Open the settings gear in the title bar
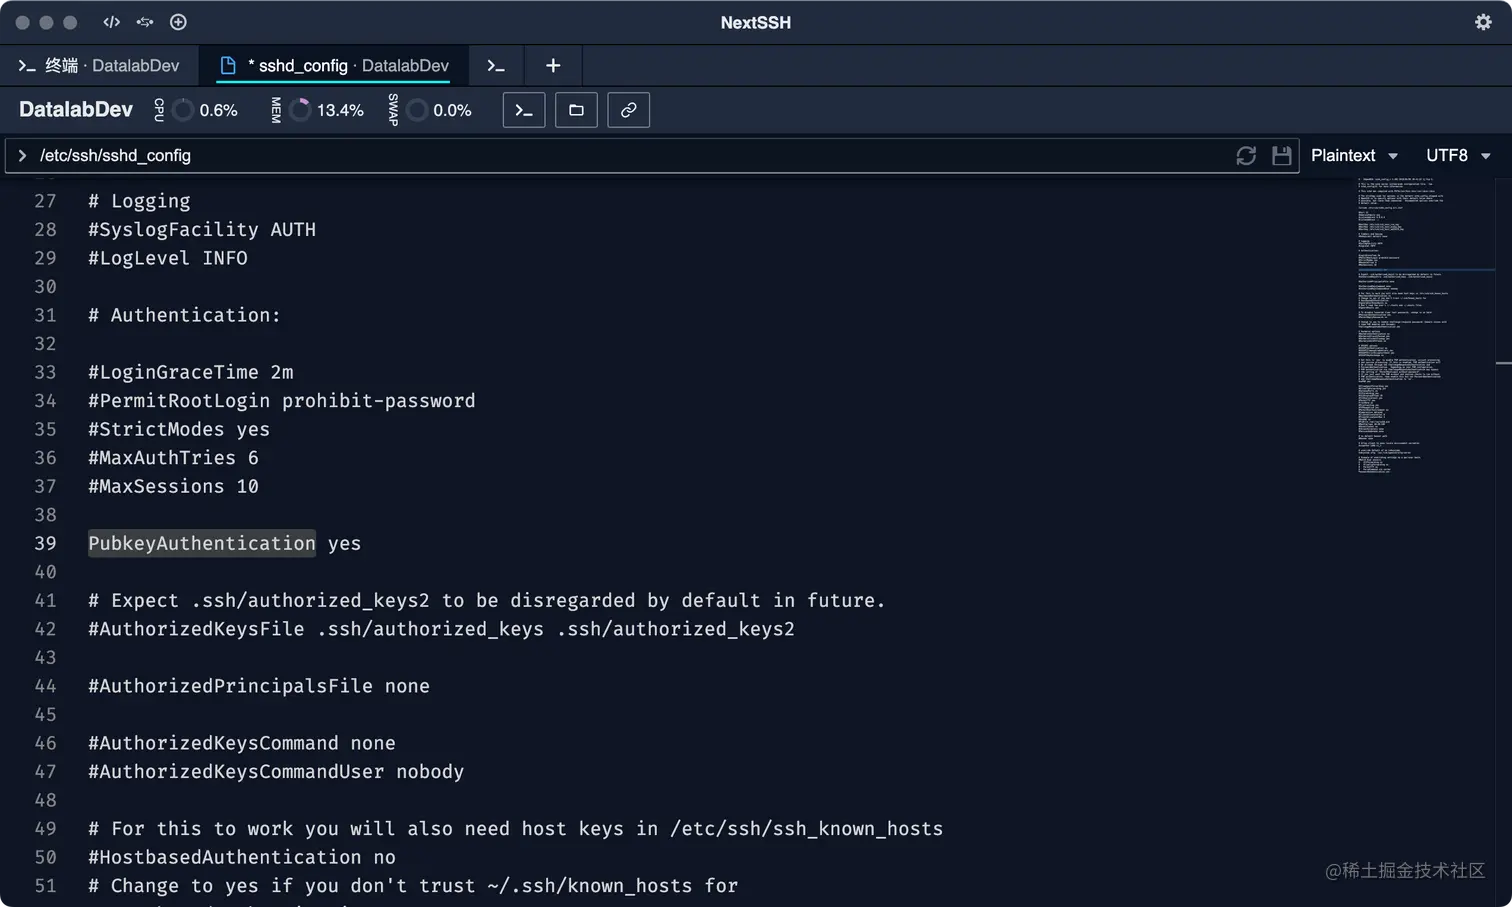Image resolution: width=1512 pixels, height=907 pixels. click(1483, 22)
